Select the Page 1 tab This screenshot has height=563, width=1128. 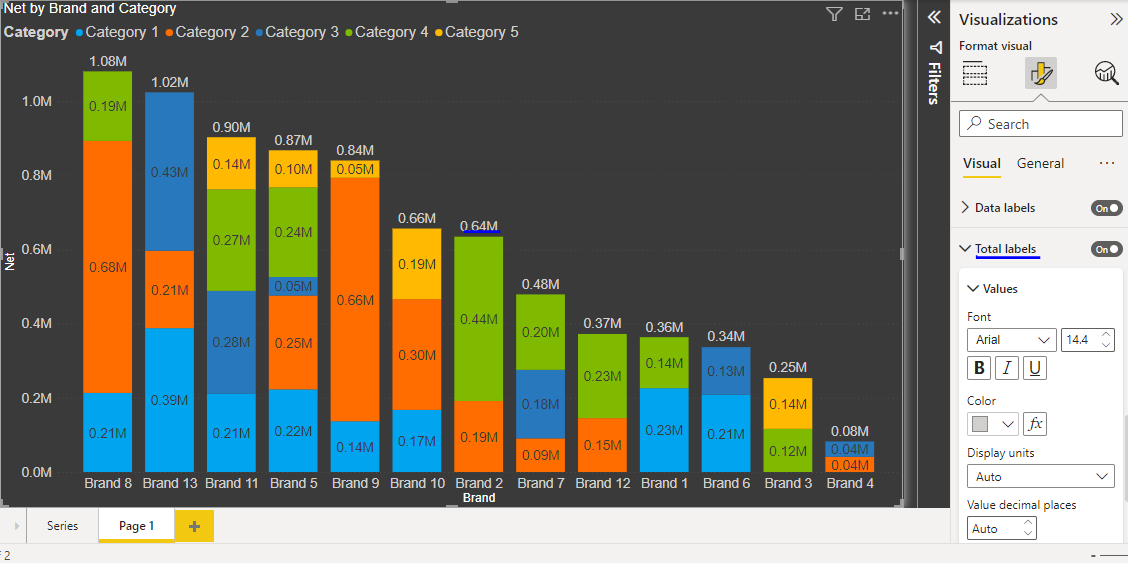pos(137,526)
